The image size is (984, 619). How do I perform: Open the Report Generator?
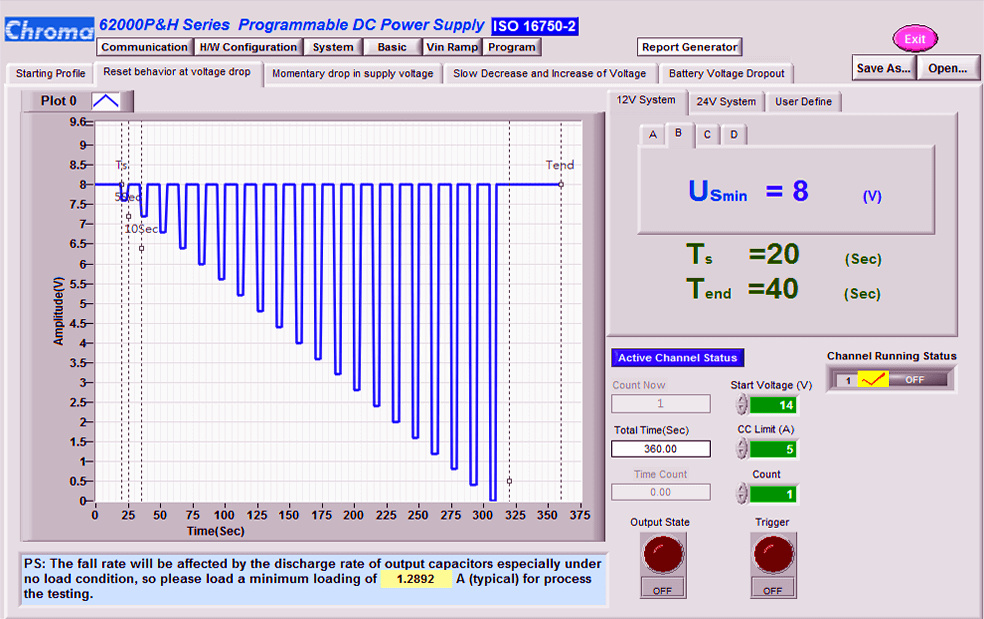[x=689, y=47]
